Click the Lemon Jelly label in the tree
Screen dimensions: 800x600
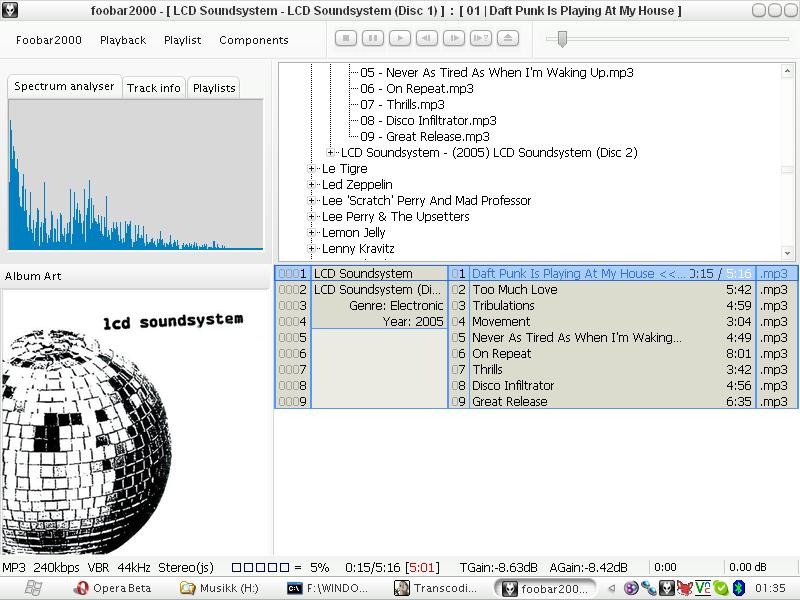coord(354,232)
